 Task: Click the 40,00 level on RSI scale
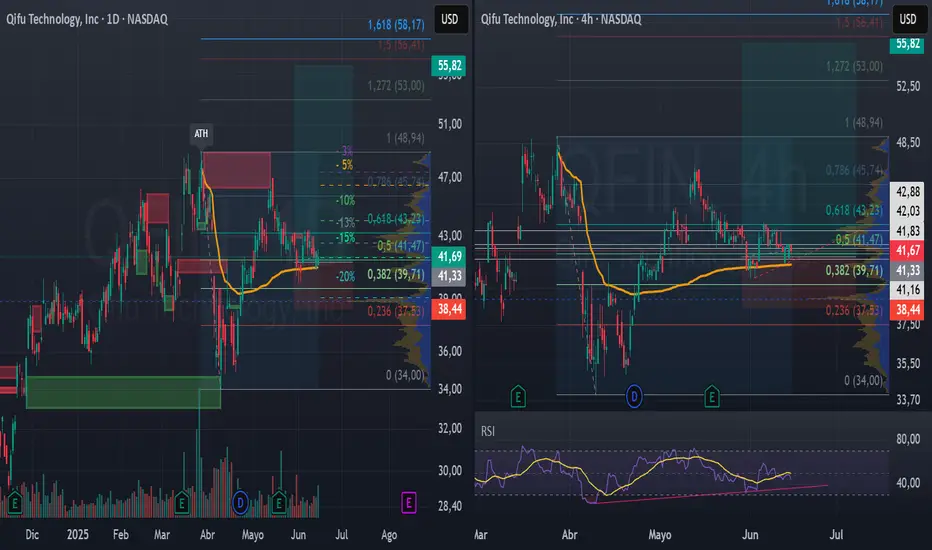[x=908, y=483]
